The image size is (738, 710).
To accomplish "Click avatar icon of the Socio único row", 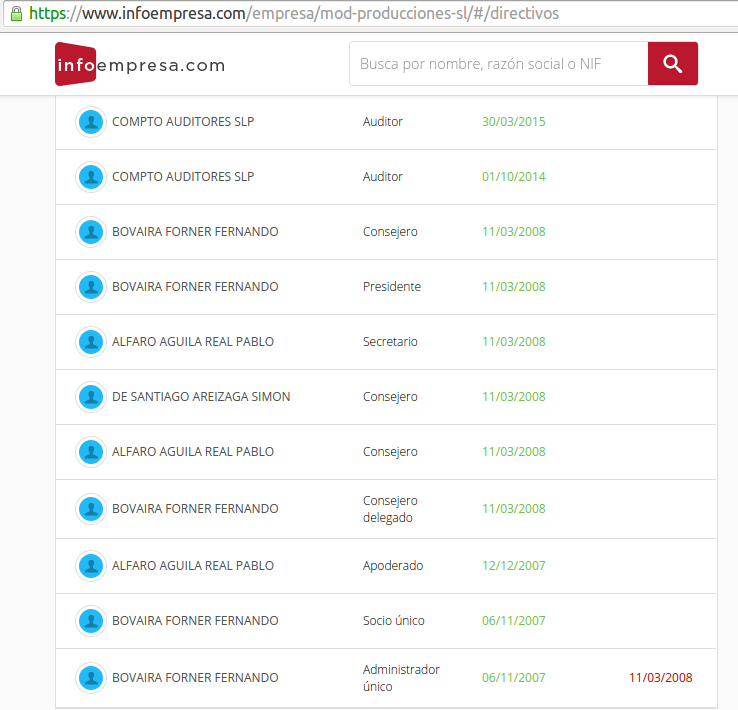I will pos(91,621).
